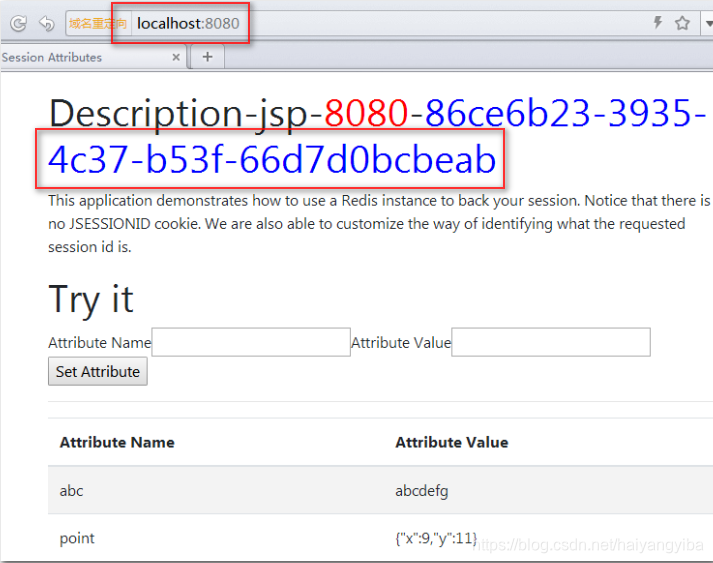Close the Session Attributes tab
713x563 pixels.
pos(176,57)
